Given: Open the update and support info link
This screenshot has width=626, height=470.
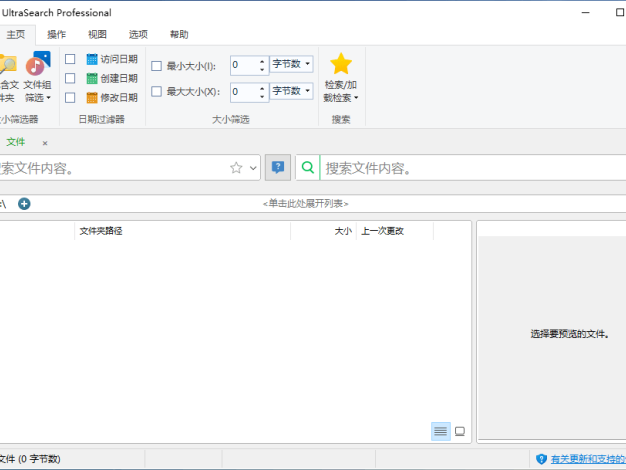Looking at the screenshot, I should click(588, 459).
